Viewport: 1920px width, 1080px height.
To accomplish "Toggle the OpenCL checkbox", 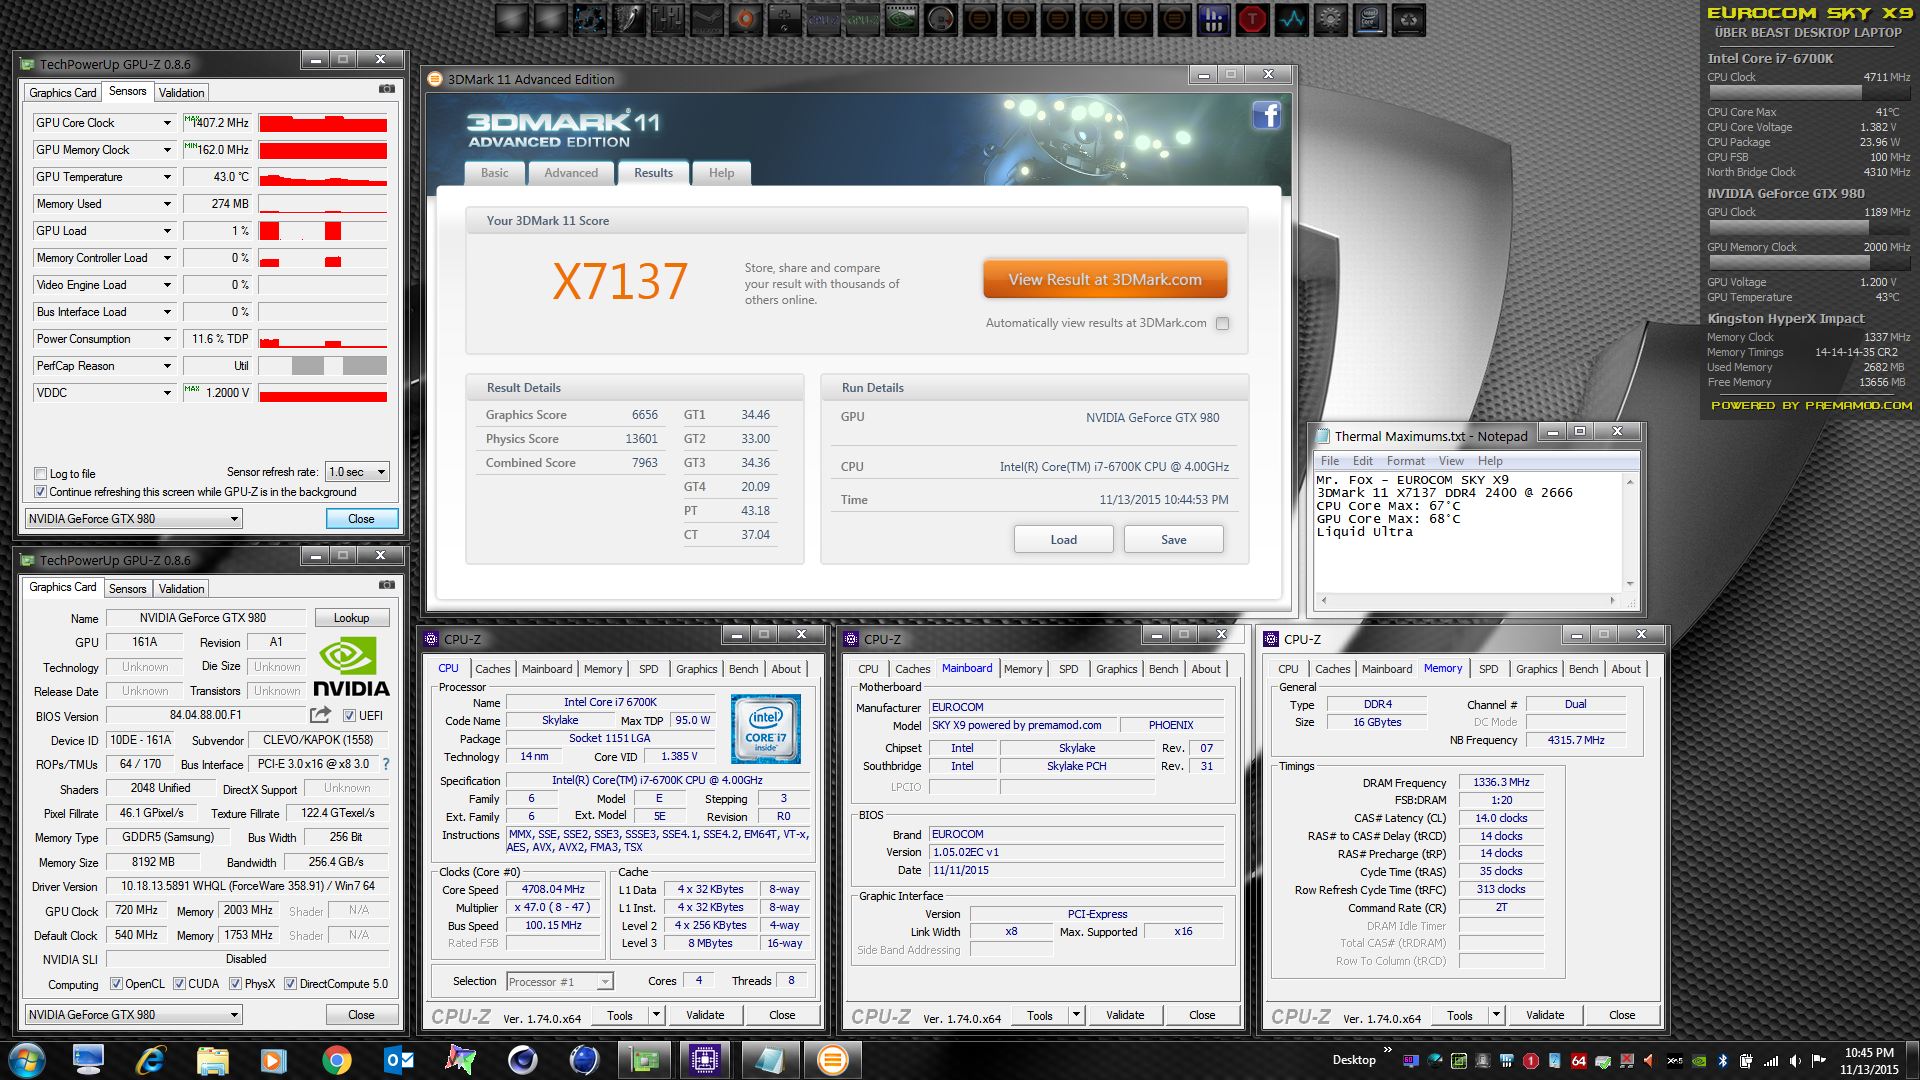I will tap(116, 984).
